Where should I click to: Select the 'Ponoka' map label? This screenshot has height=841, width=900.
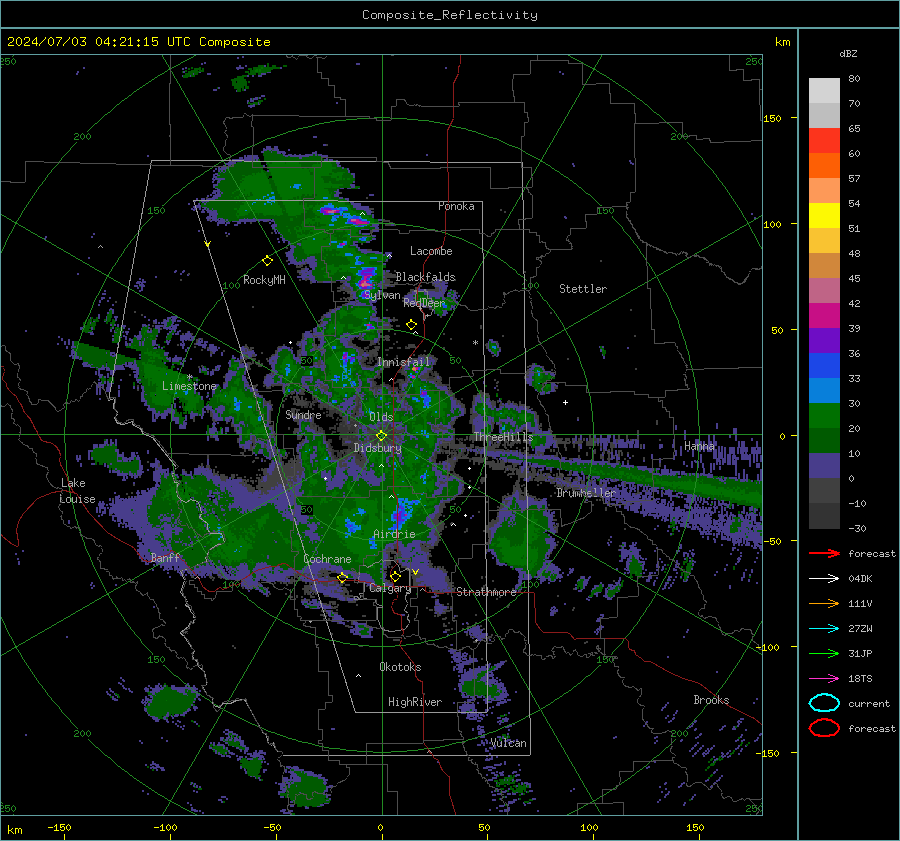tap(456, 206)
